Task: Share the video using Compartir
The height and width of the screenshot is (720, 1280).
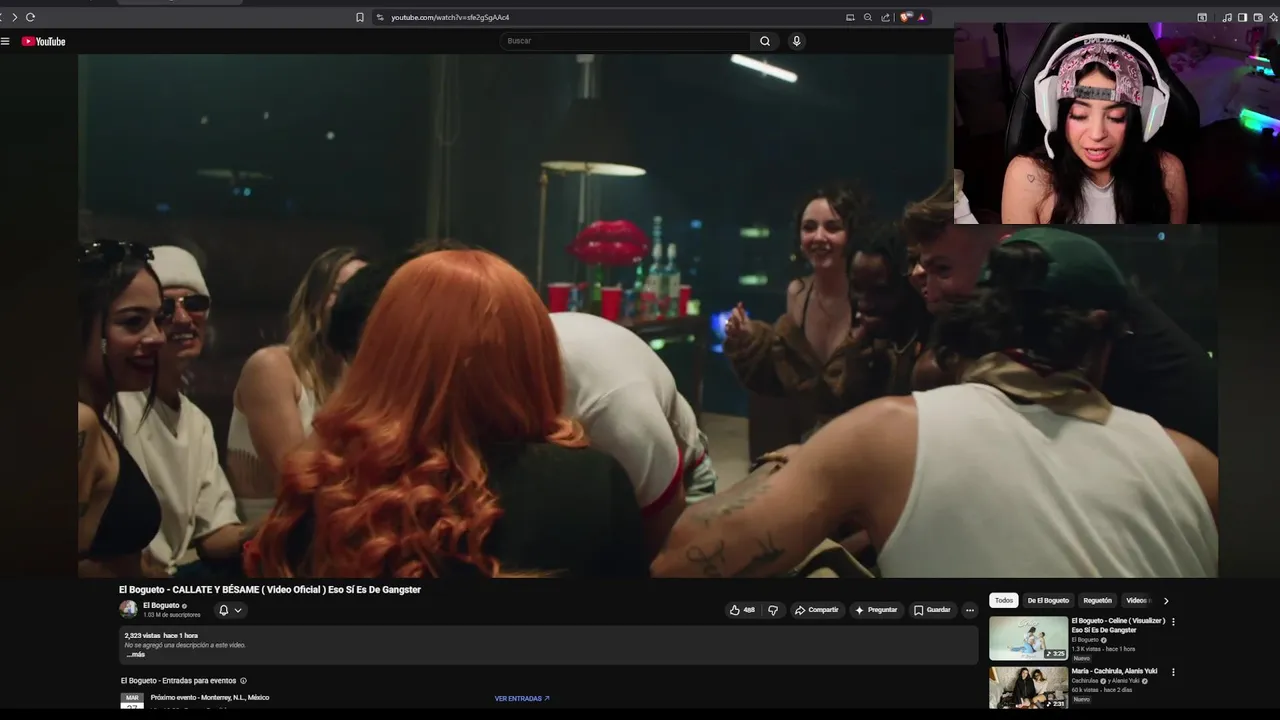Action: click(x=817, y=610)
